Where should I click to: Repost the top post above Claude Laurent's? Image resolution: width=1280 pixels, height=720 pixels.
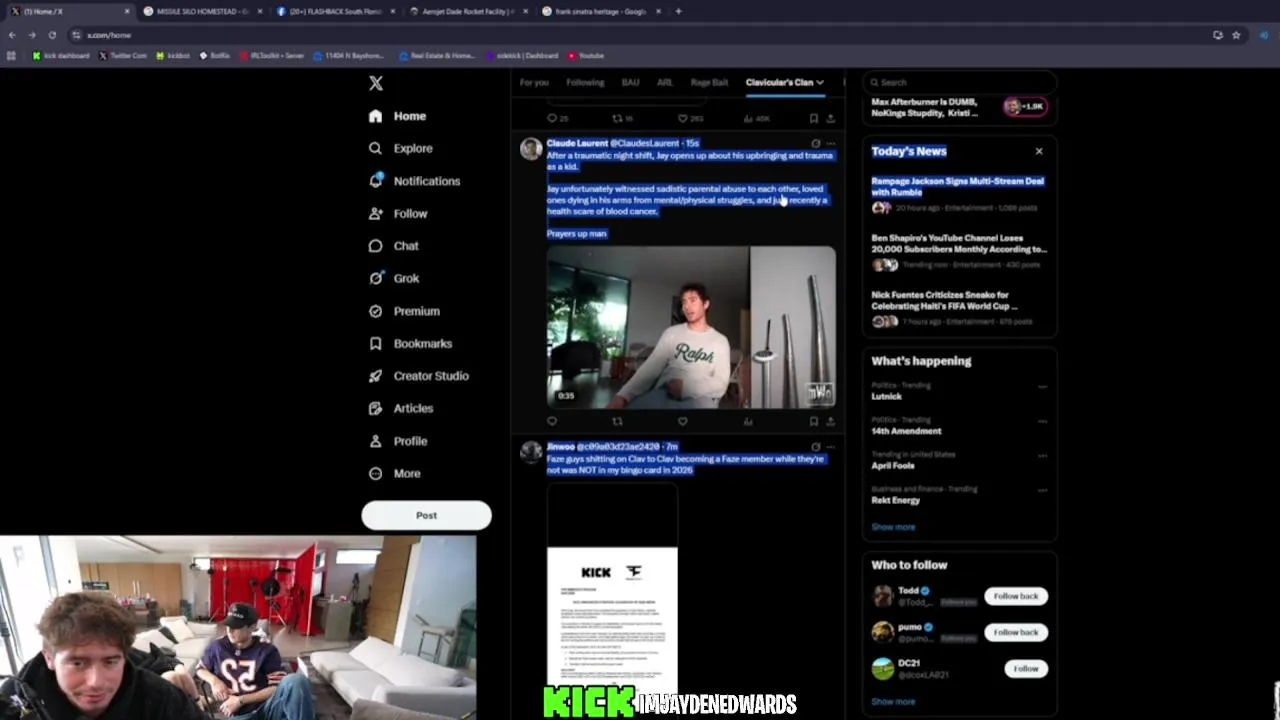[x=622, y=118]
